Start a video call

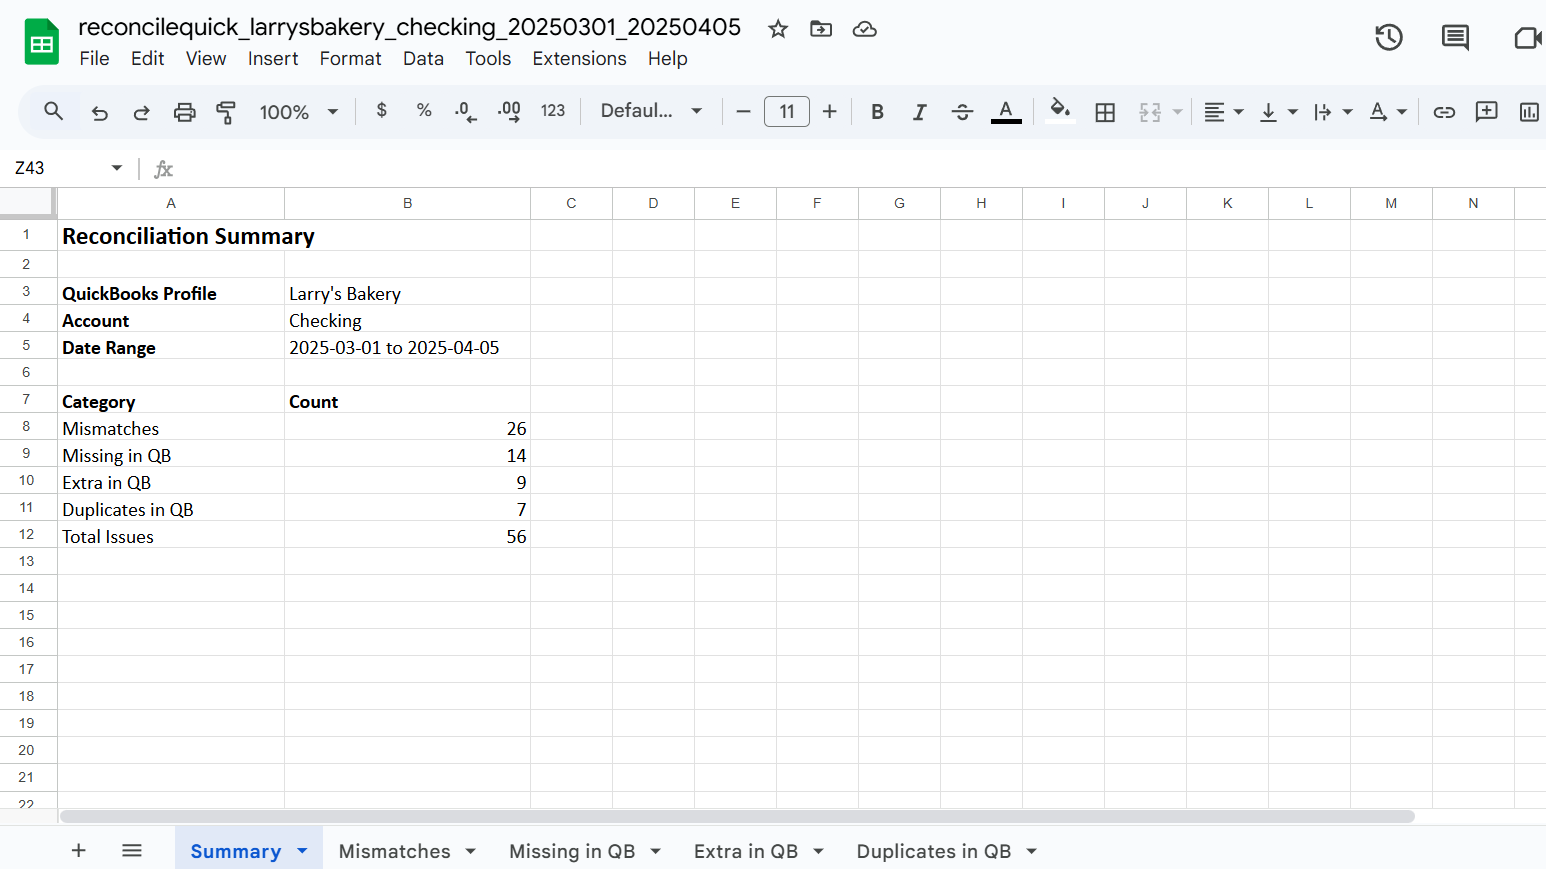point(1527,38)
